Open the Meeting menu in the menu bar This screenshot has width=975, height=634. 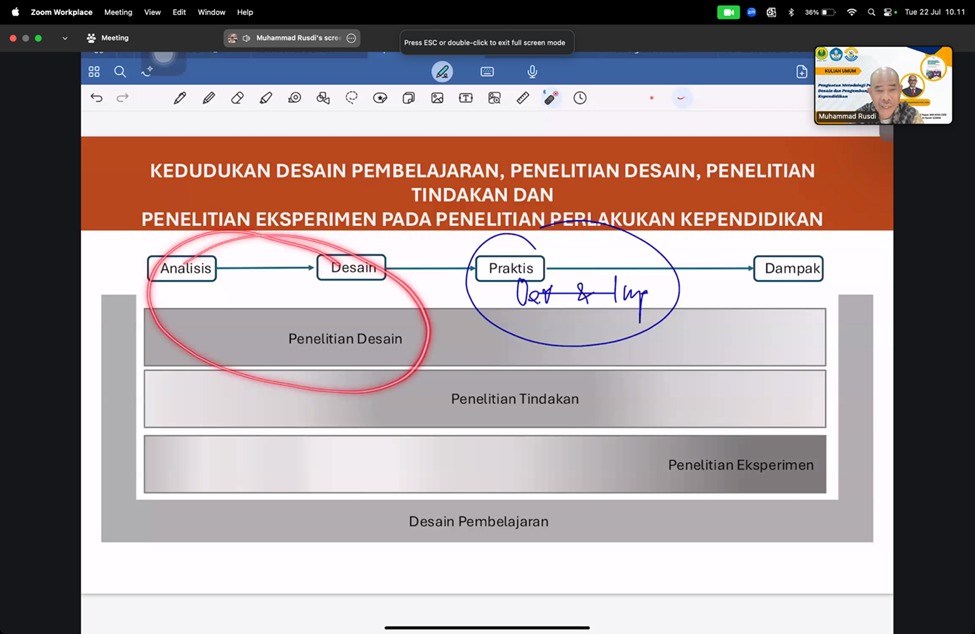click(118, 12)
